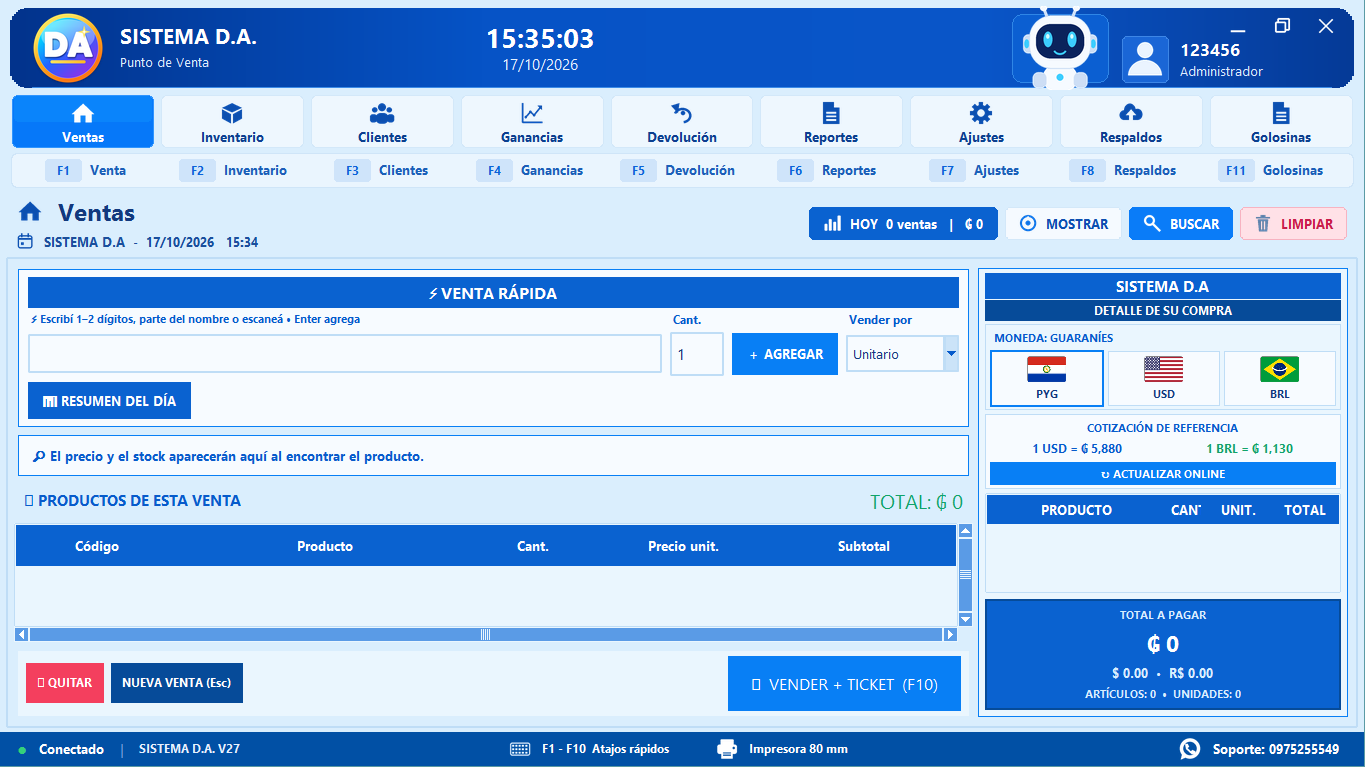Screen dimensions: 1365x767
Task: Click ACTUALIZAR ONLINE exchange rate button
Action: (x=1163, y=474)
